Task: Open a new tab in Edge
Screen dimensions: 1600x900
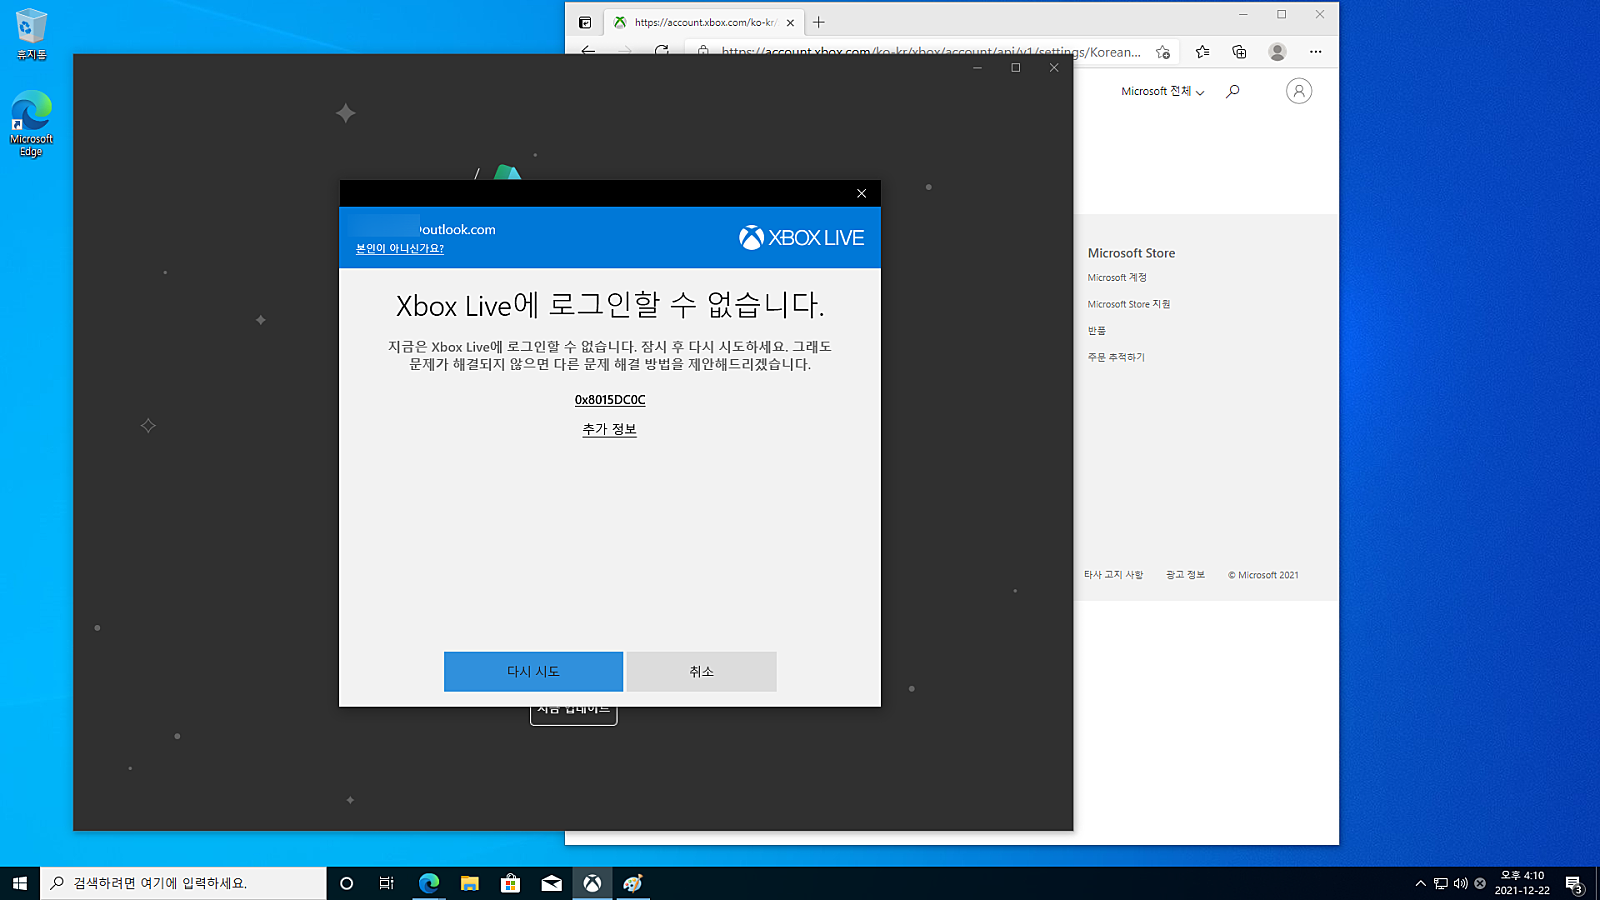Action: pos(819,22)
